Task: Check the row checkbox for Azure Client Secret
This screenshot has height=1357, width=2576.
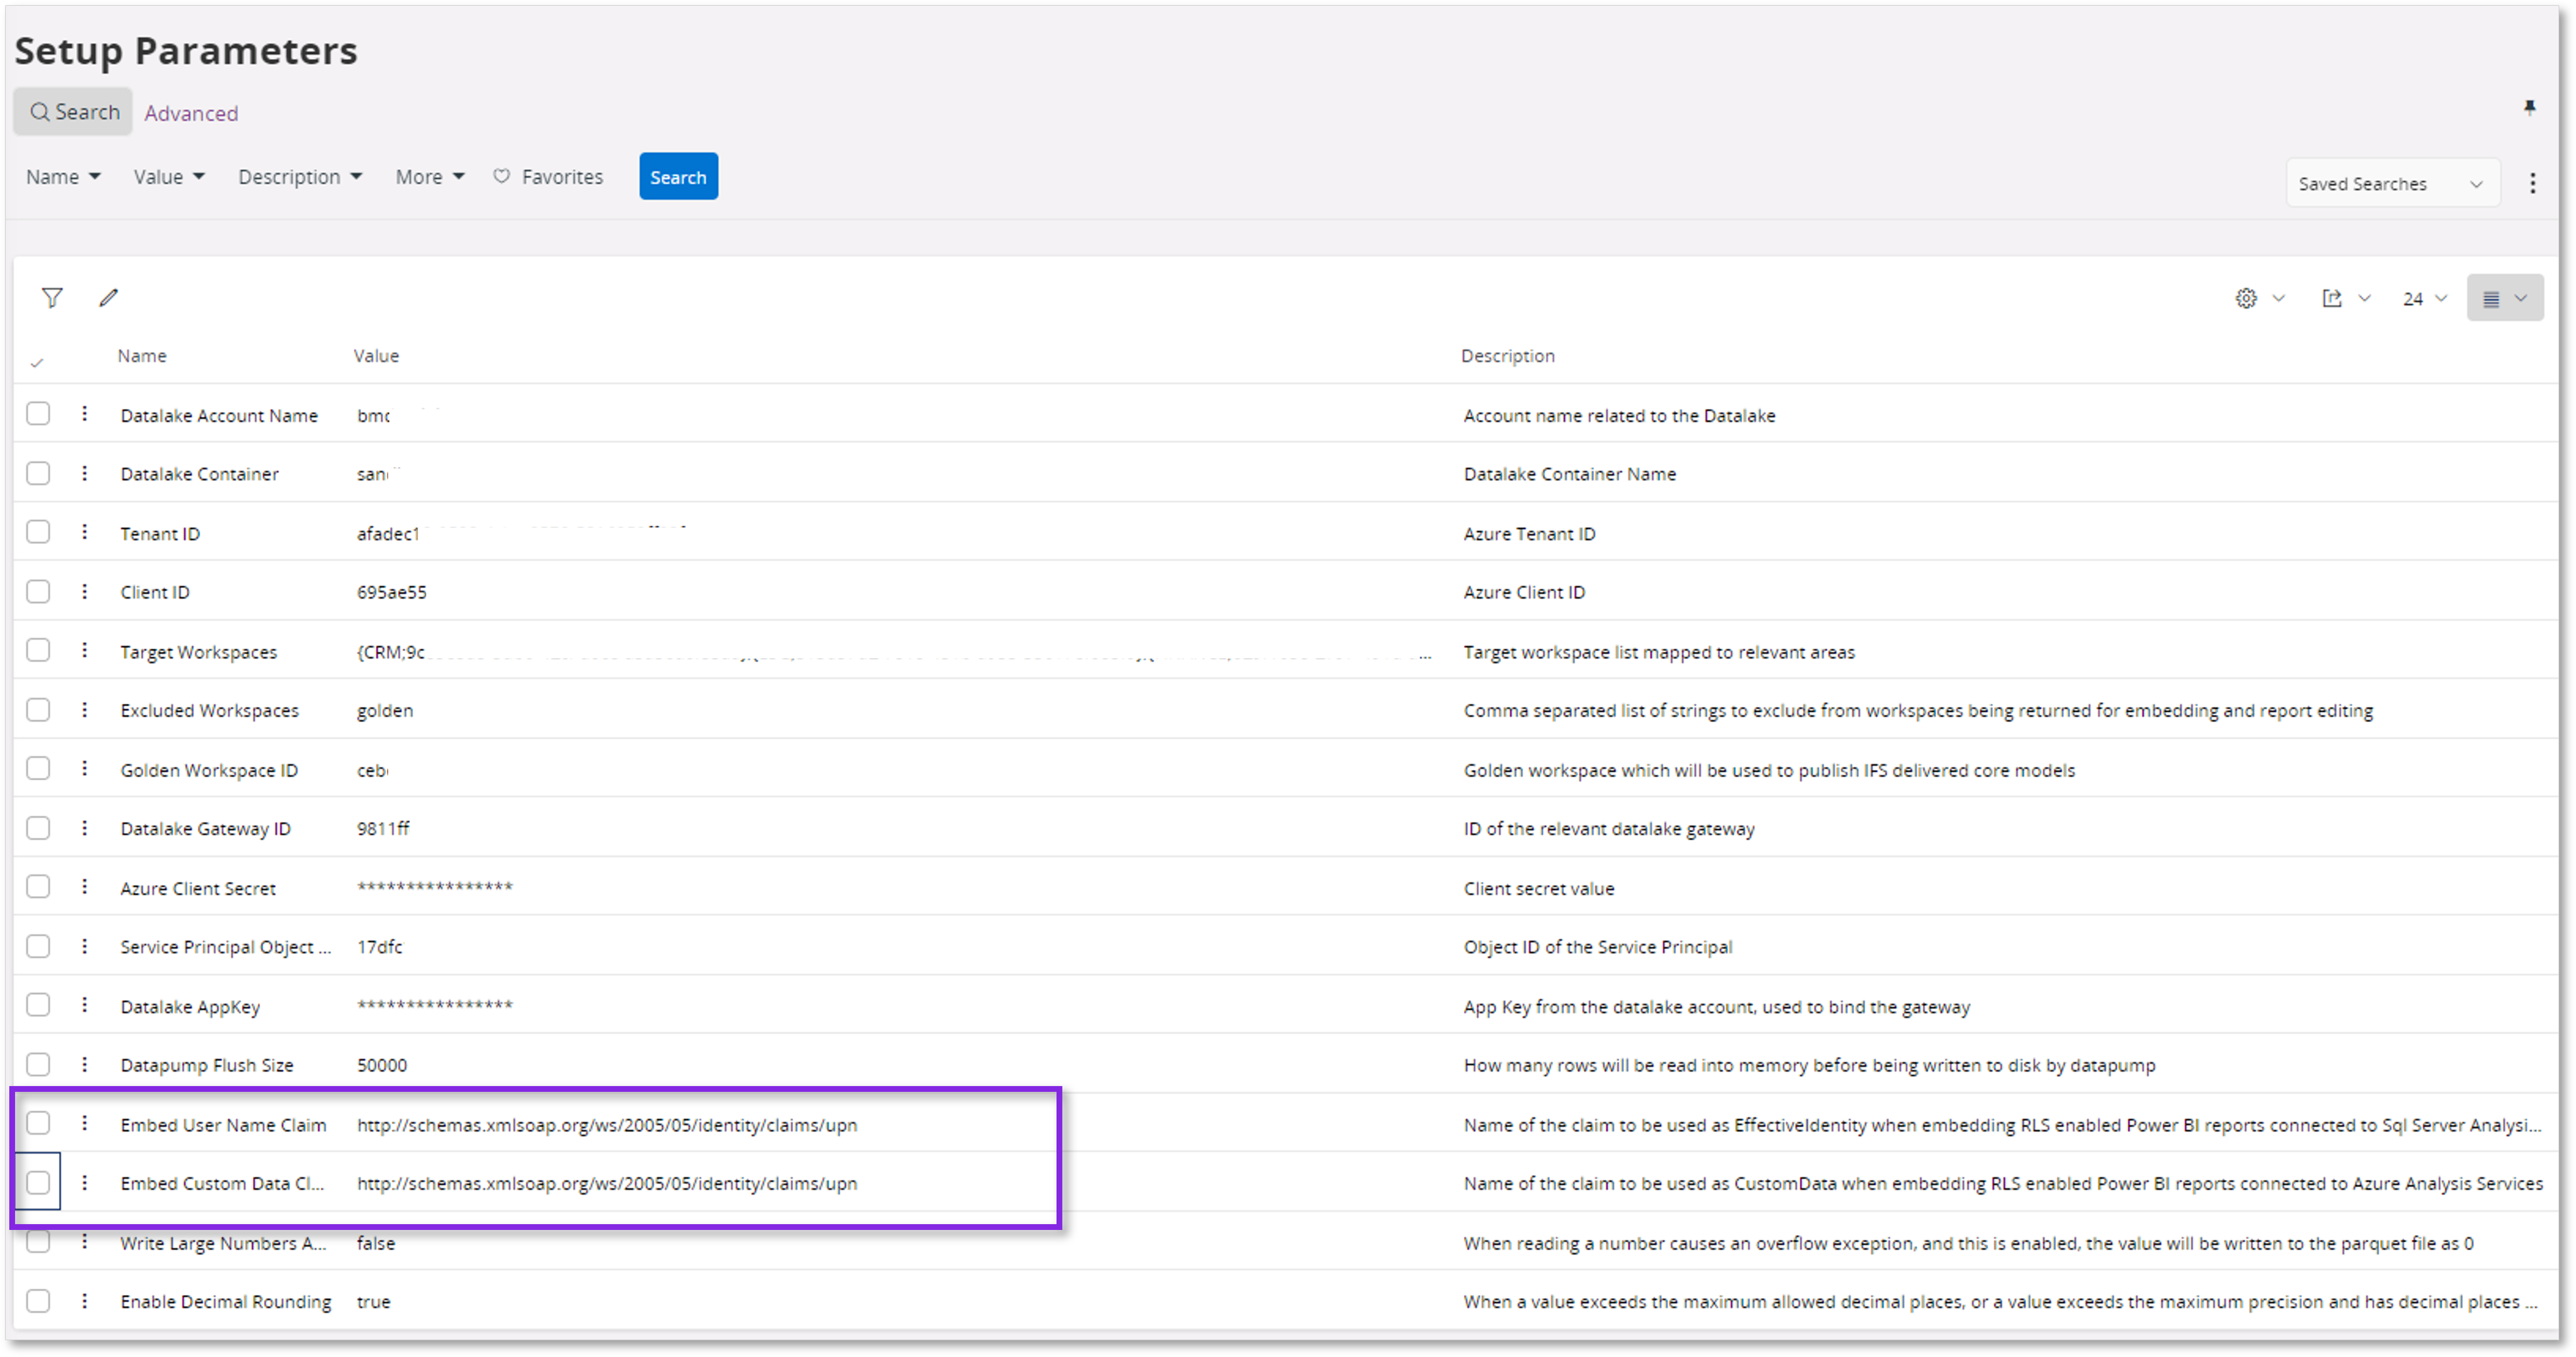Action: [38, 886]
